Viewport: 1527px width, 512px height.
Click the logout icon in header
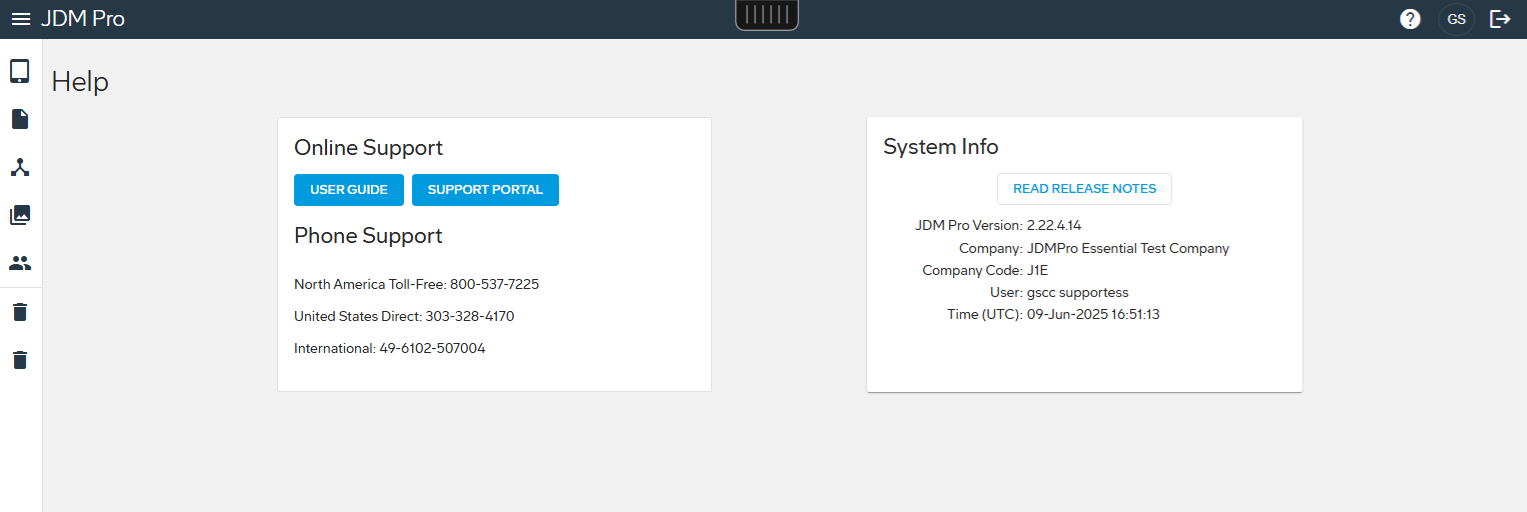click(1500, 19)
